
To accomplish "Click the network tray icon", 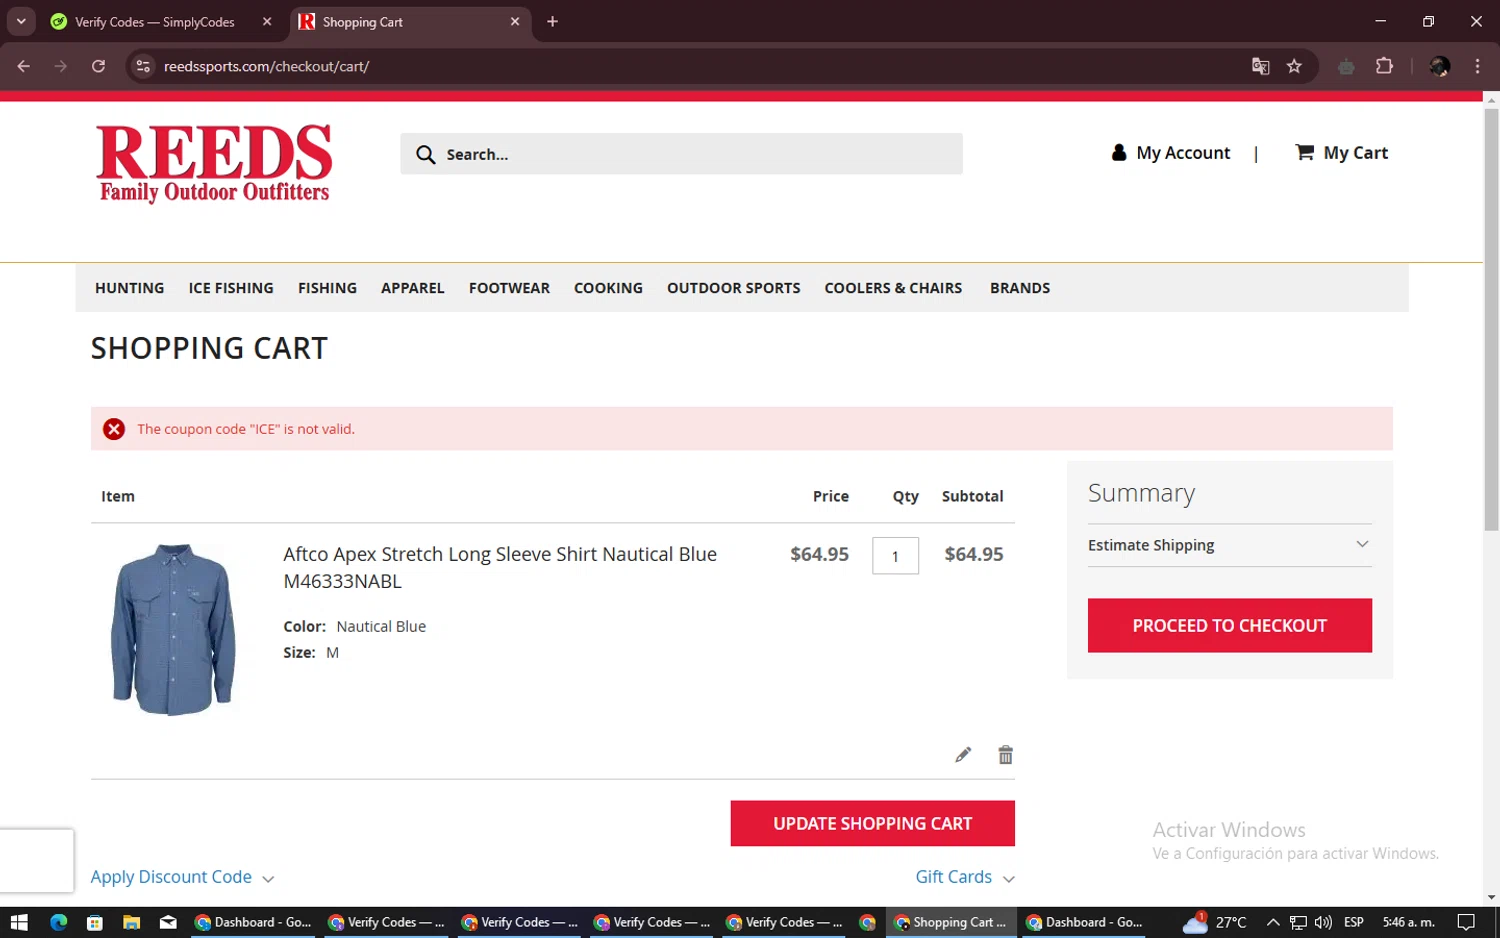I will click(x=1298, y=922).
